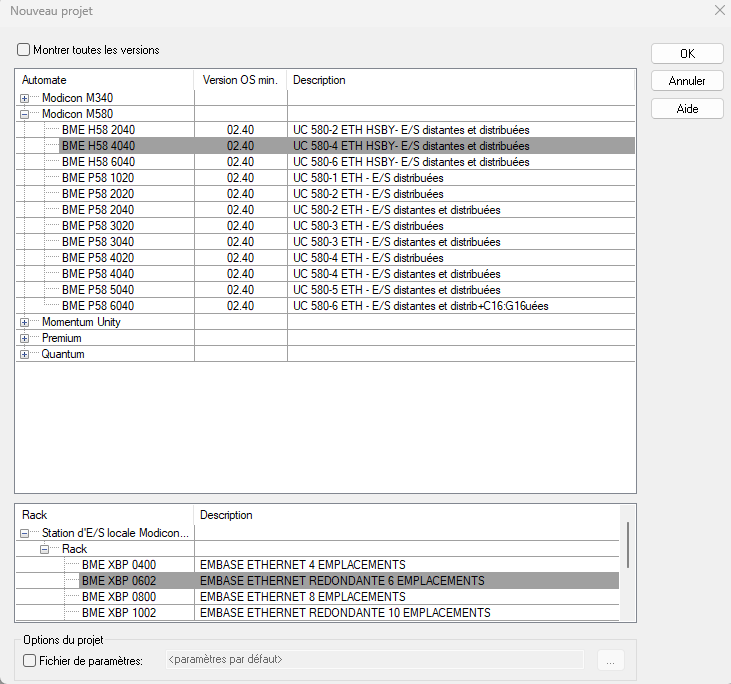Select BME P58 3020 processor
Viewport: 731px width, 684px height.
(98, 226)
